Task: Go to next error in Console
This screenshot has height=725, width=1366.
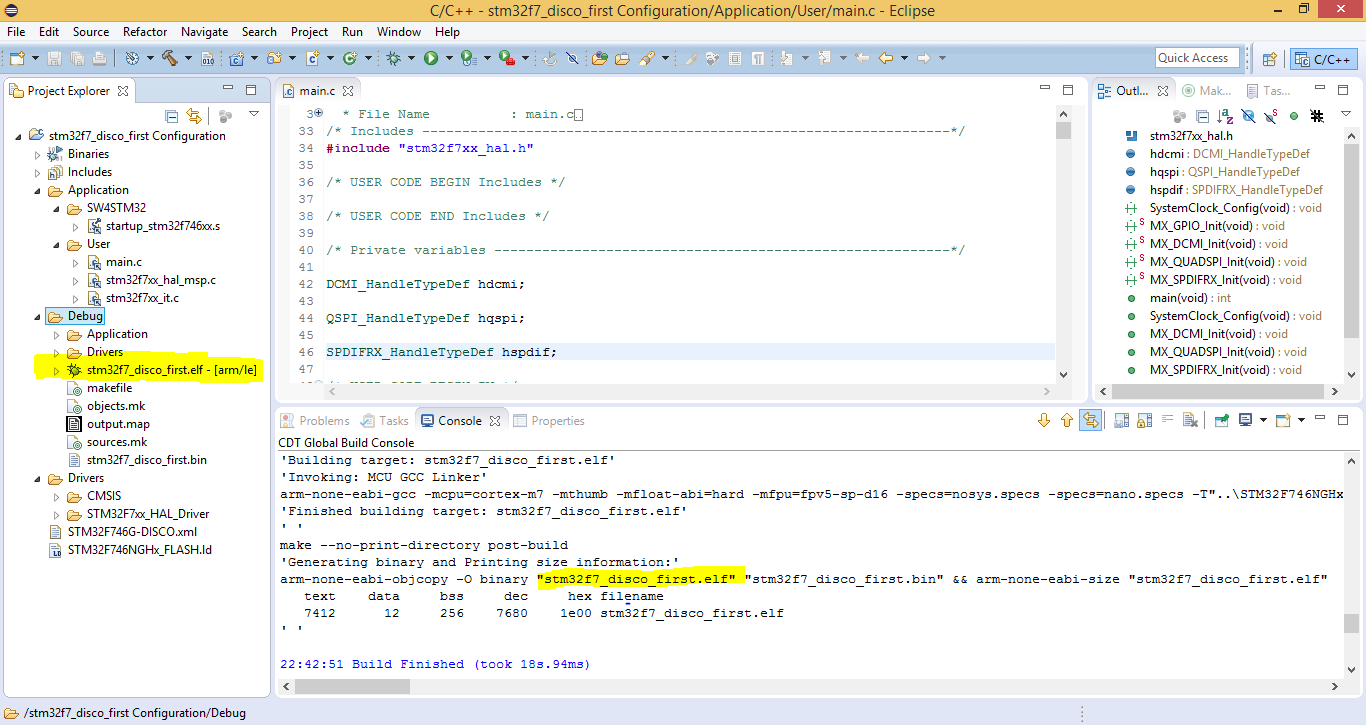Action: coord(1045,421)
